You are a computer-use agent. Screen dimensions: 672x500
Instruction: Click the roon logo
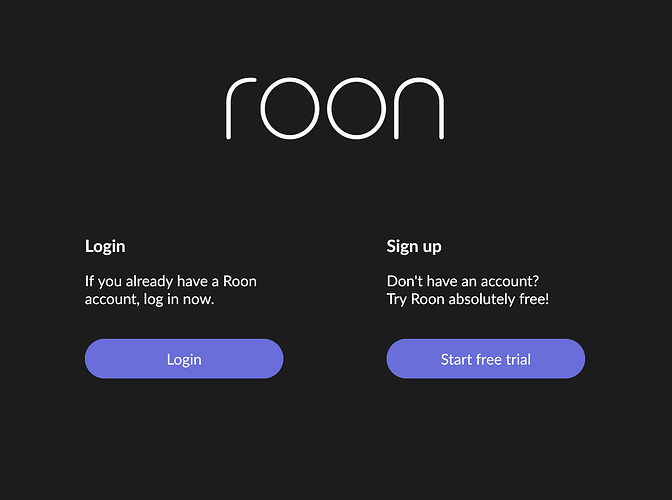(335, 108)
